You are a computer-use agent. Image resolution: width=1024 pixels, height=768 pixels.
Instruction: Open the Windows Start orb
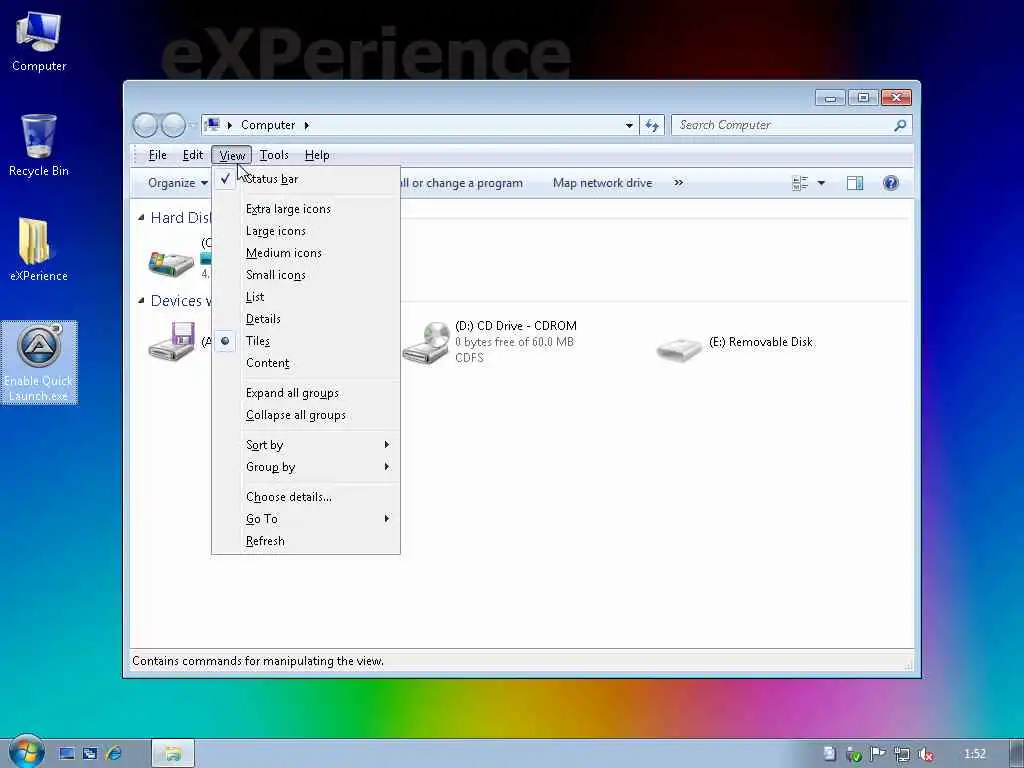tap(26, 751)
